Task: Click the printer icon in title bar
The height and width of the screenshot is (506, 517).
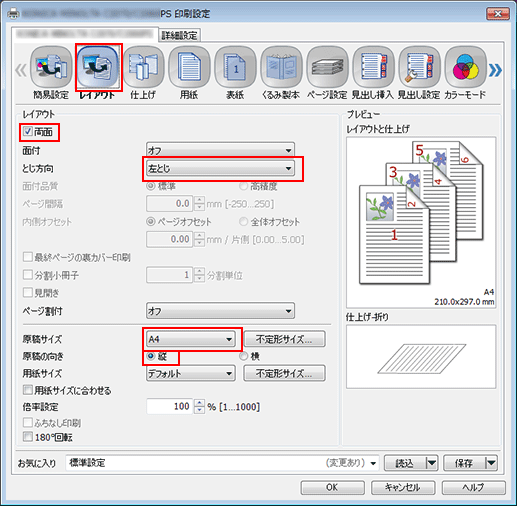Action: point(14,13)
